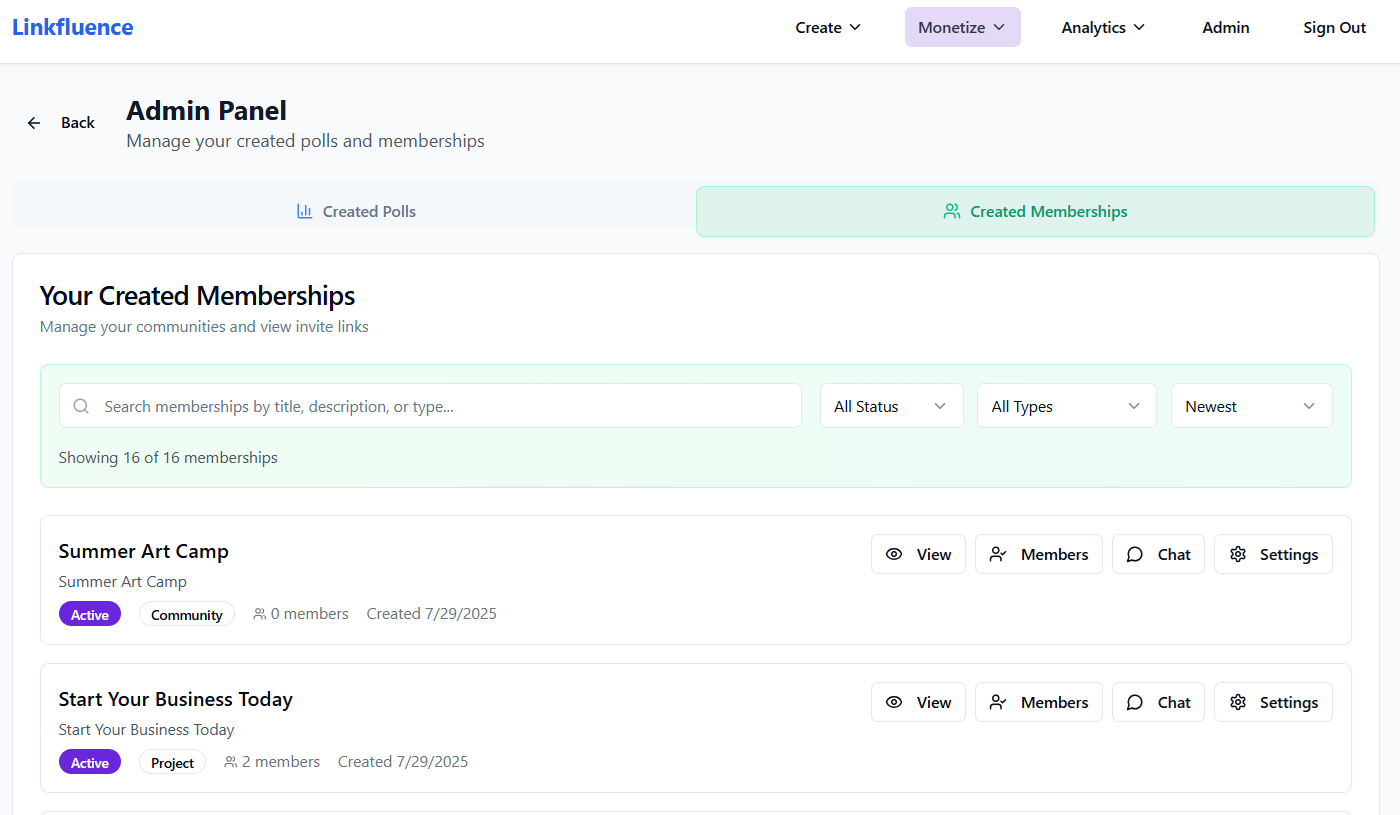Open Members for Start Your Business Today
The image size is (1400, 815).
pyautogui.click(x=1039, y=702)
